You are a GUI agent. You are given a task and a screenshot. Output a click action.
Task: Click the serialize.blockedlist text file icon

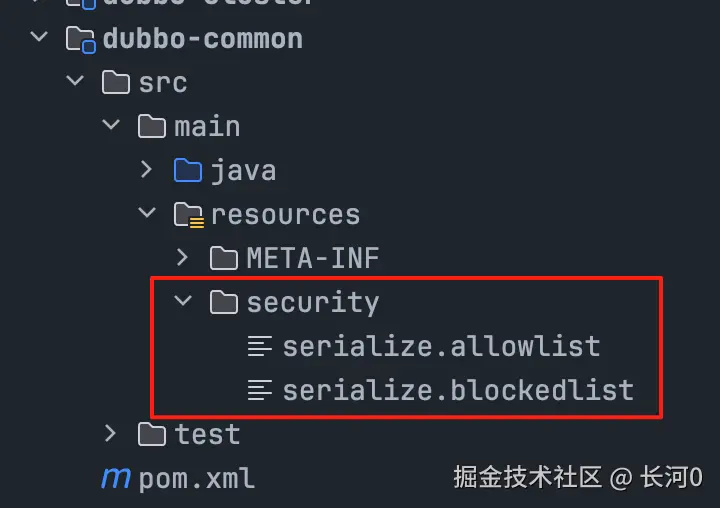pyautogui.click(x=260, y=390)
